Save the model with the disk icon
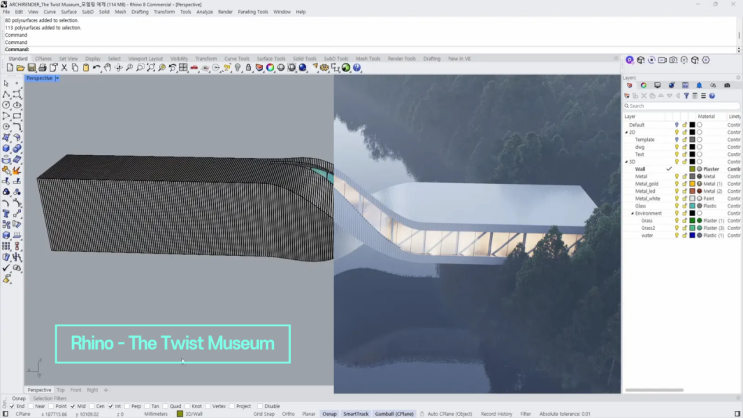The image size is (743, 418). pos(31,68)
